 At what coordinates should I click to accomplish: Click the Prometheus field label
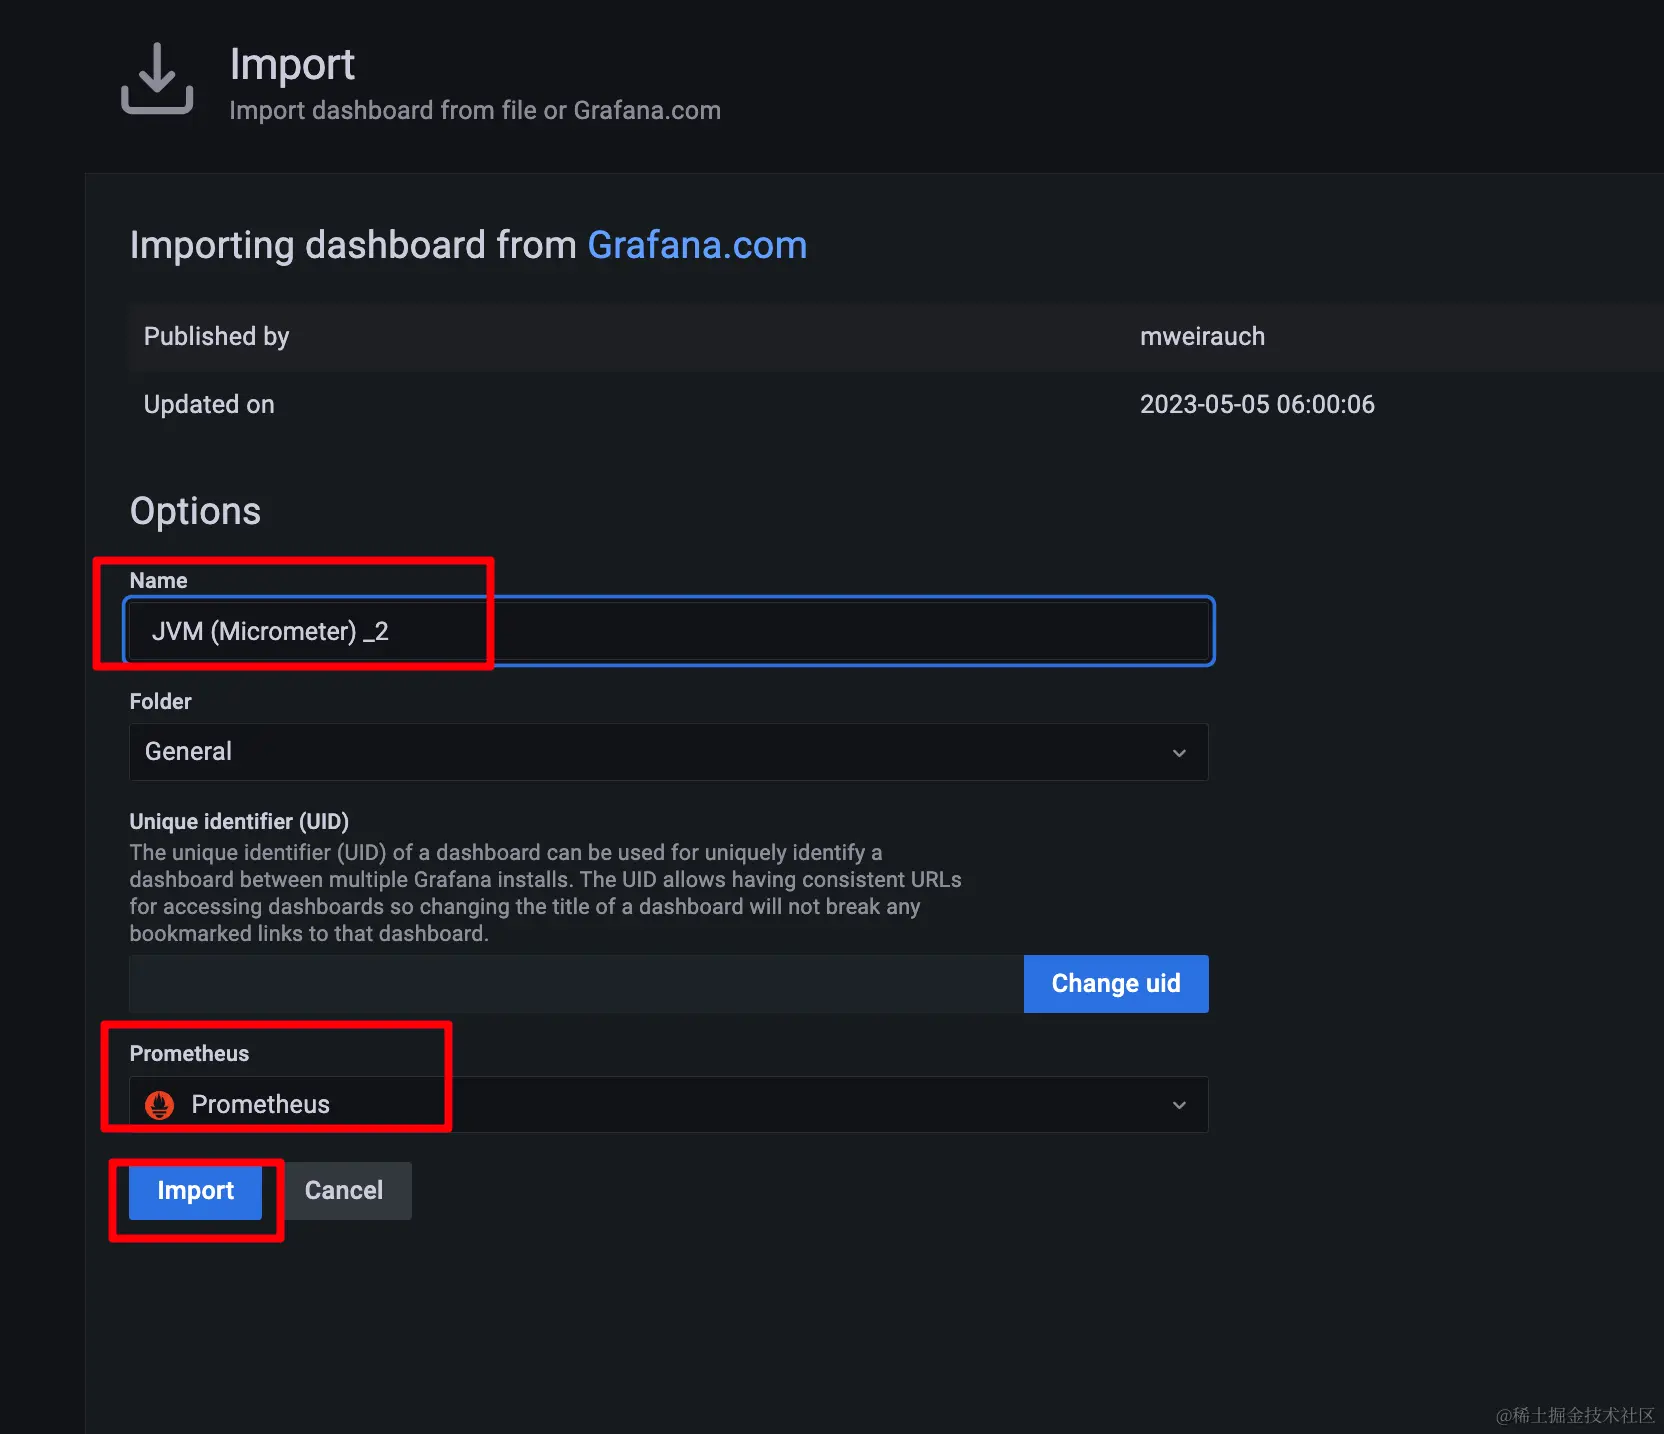pos(189,1053)
